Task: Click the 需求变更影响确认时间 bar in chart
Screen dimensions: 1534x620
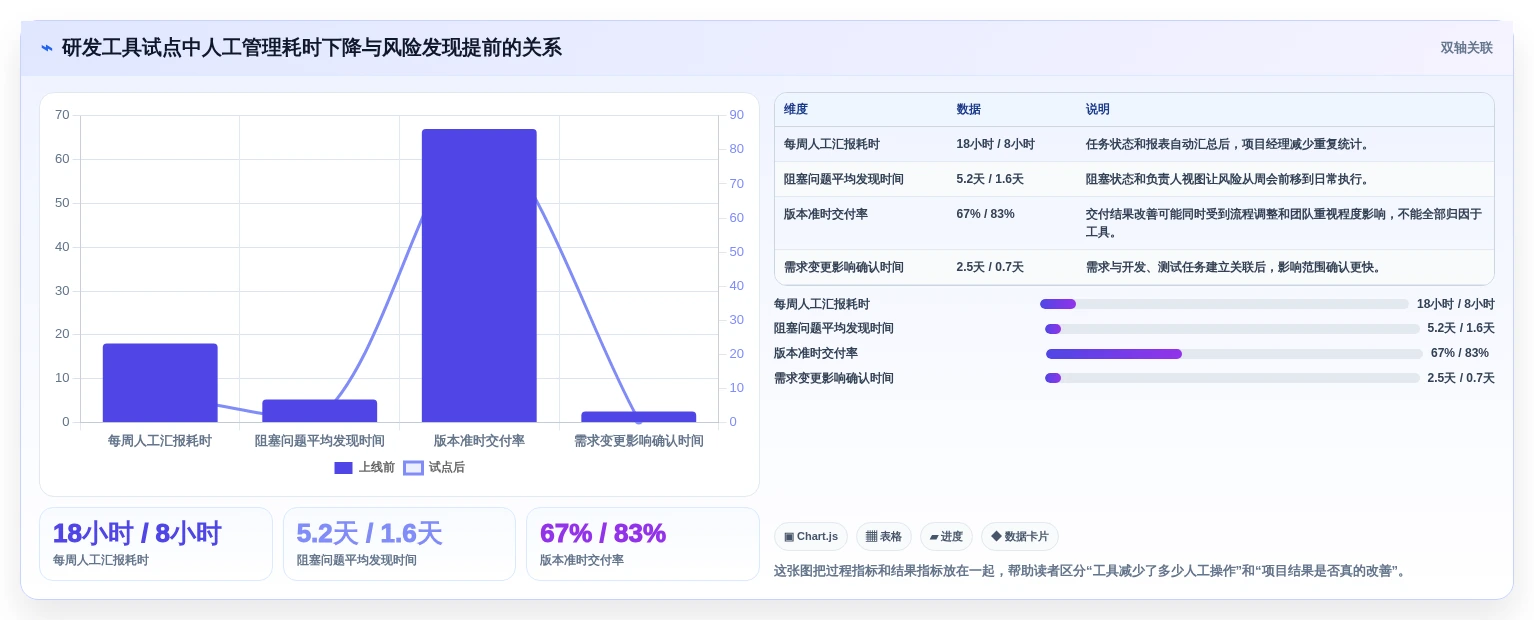Action: (639, 417)
